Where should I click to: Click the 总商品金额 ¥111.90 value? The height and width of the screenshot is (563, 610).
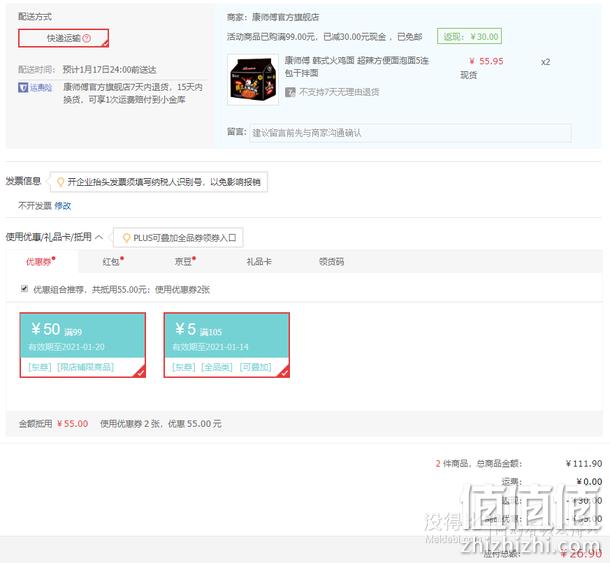click(x=584, y=464)
